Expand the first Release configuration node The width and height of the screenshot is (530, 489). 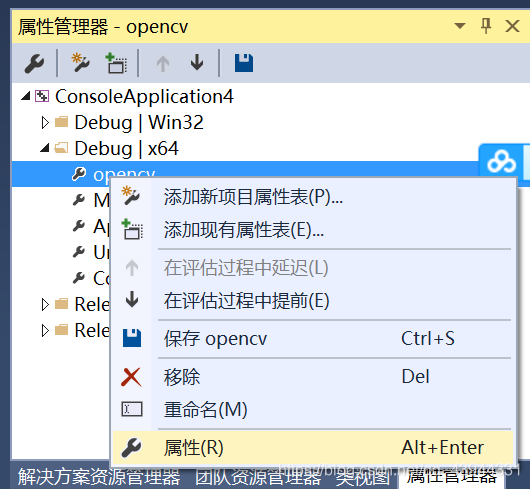coord(45,304)
